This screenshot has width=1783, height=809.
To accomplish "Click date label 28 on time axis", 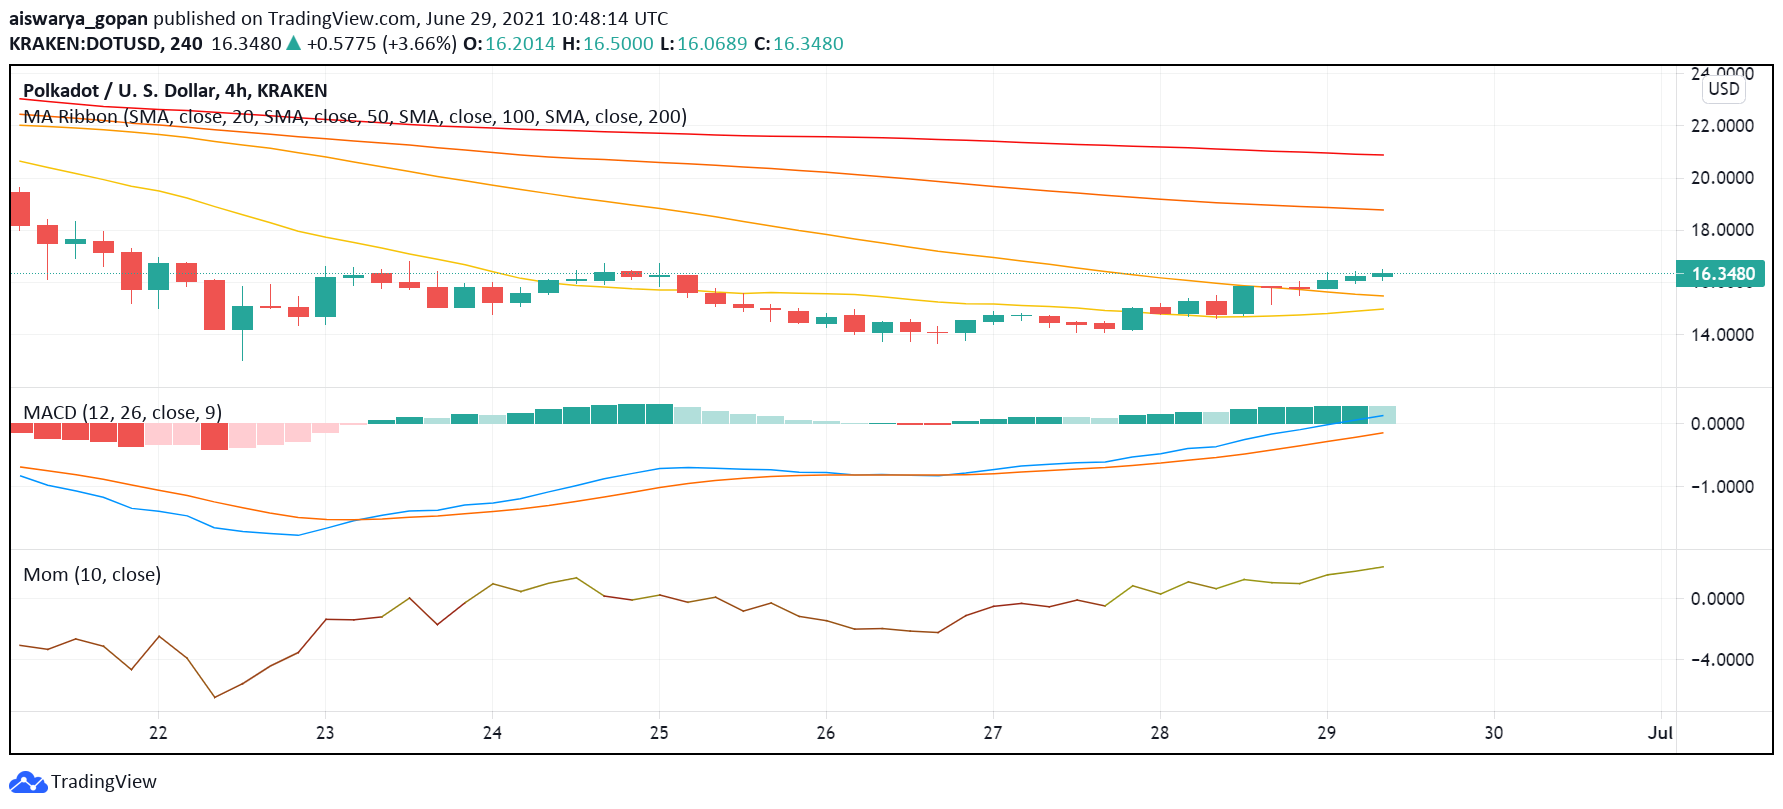I will tap(1160, 733).
